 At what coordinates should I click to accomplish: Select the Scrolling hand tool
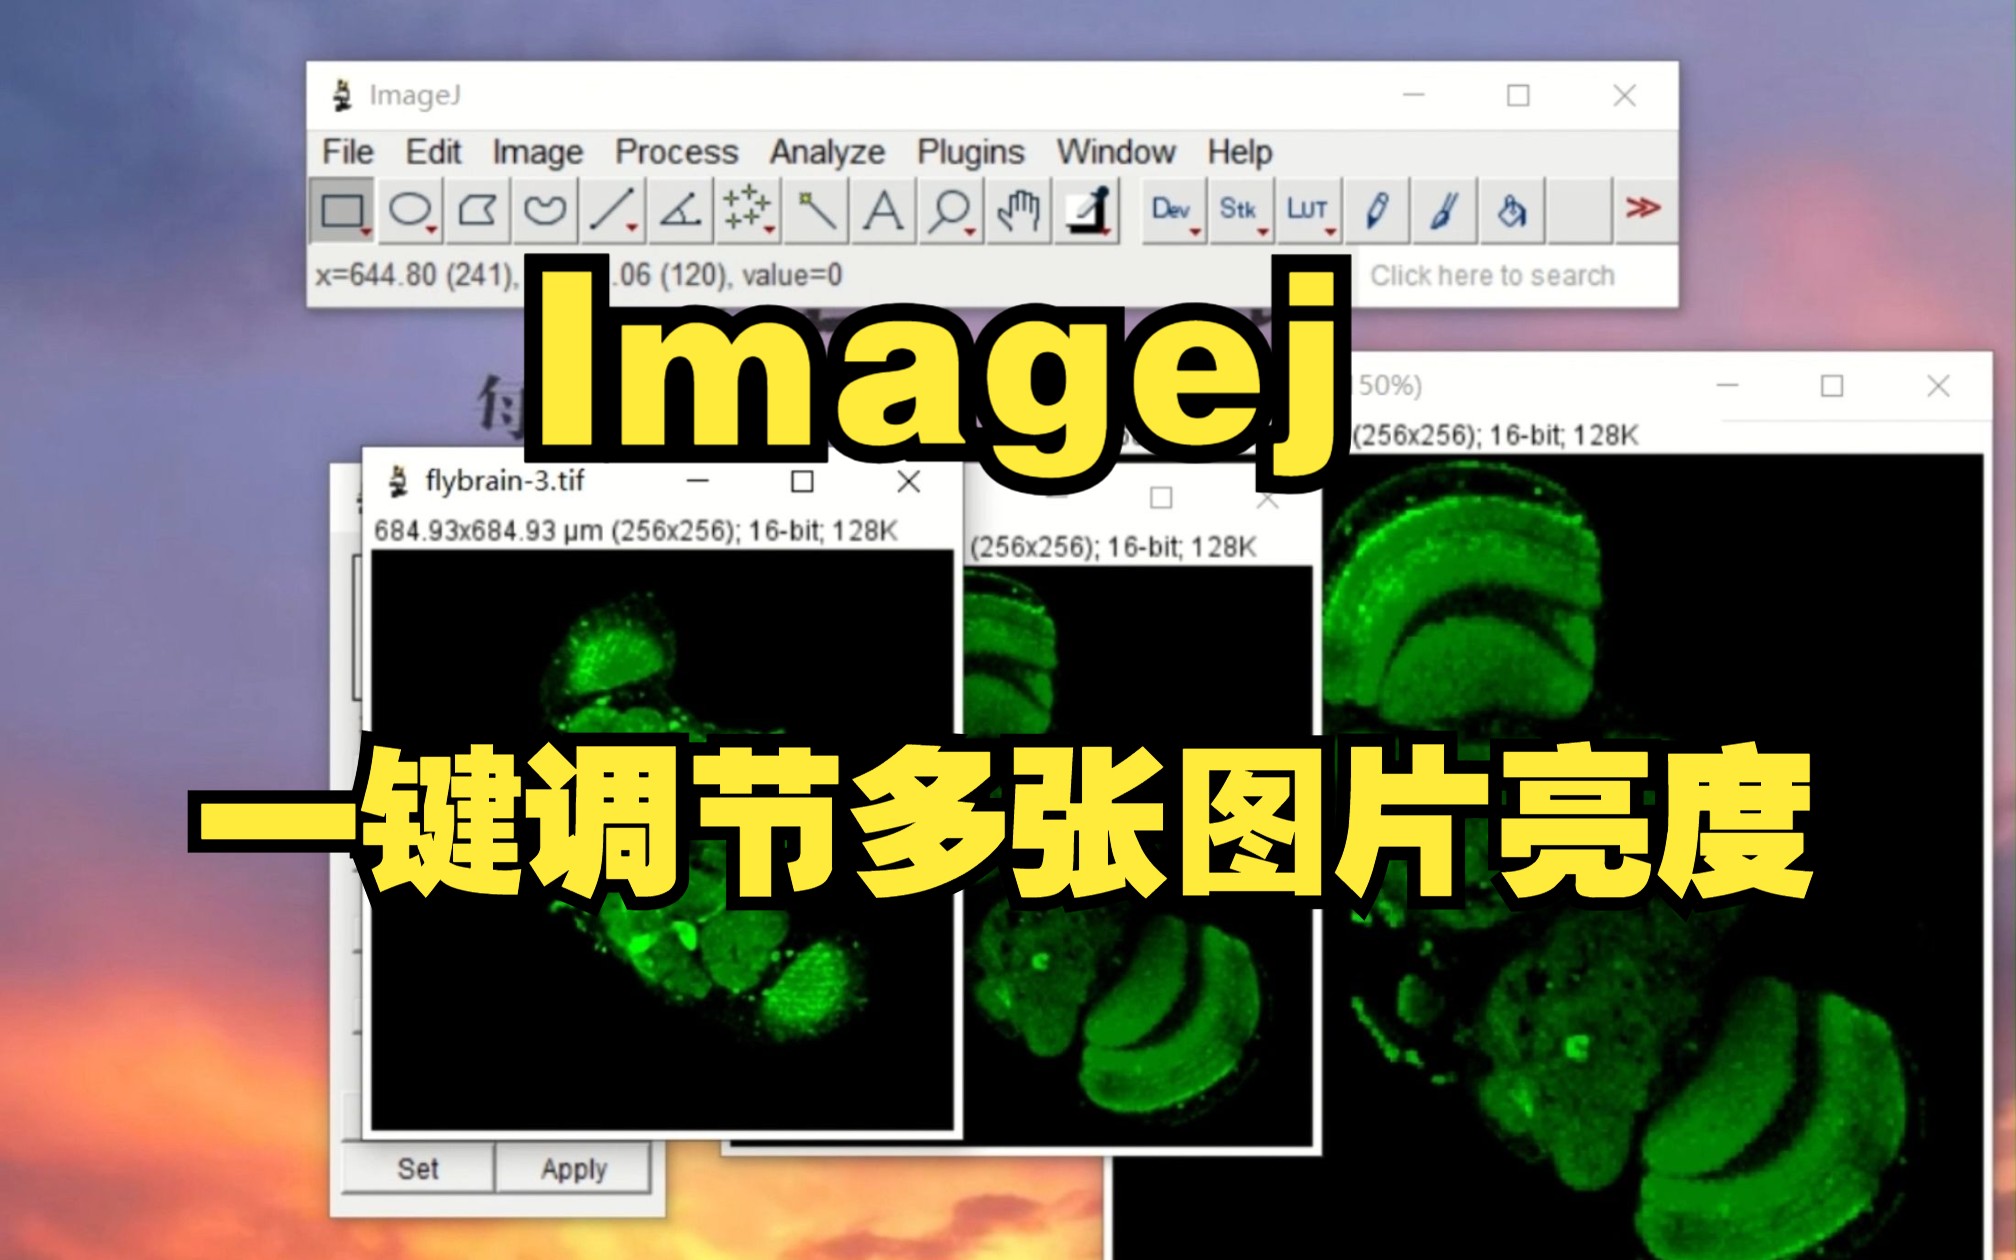[1018, 211]
